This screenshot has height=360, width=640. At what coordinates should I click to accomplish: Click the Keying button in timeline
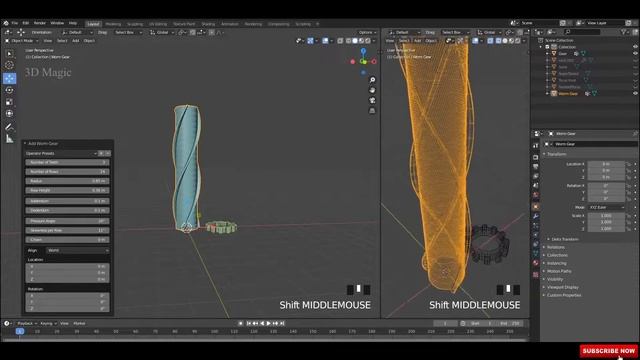[48, 323]
